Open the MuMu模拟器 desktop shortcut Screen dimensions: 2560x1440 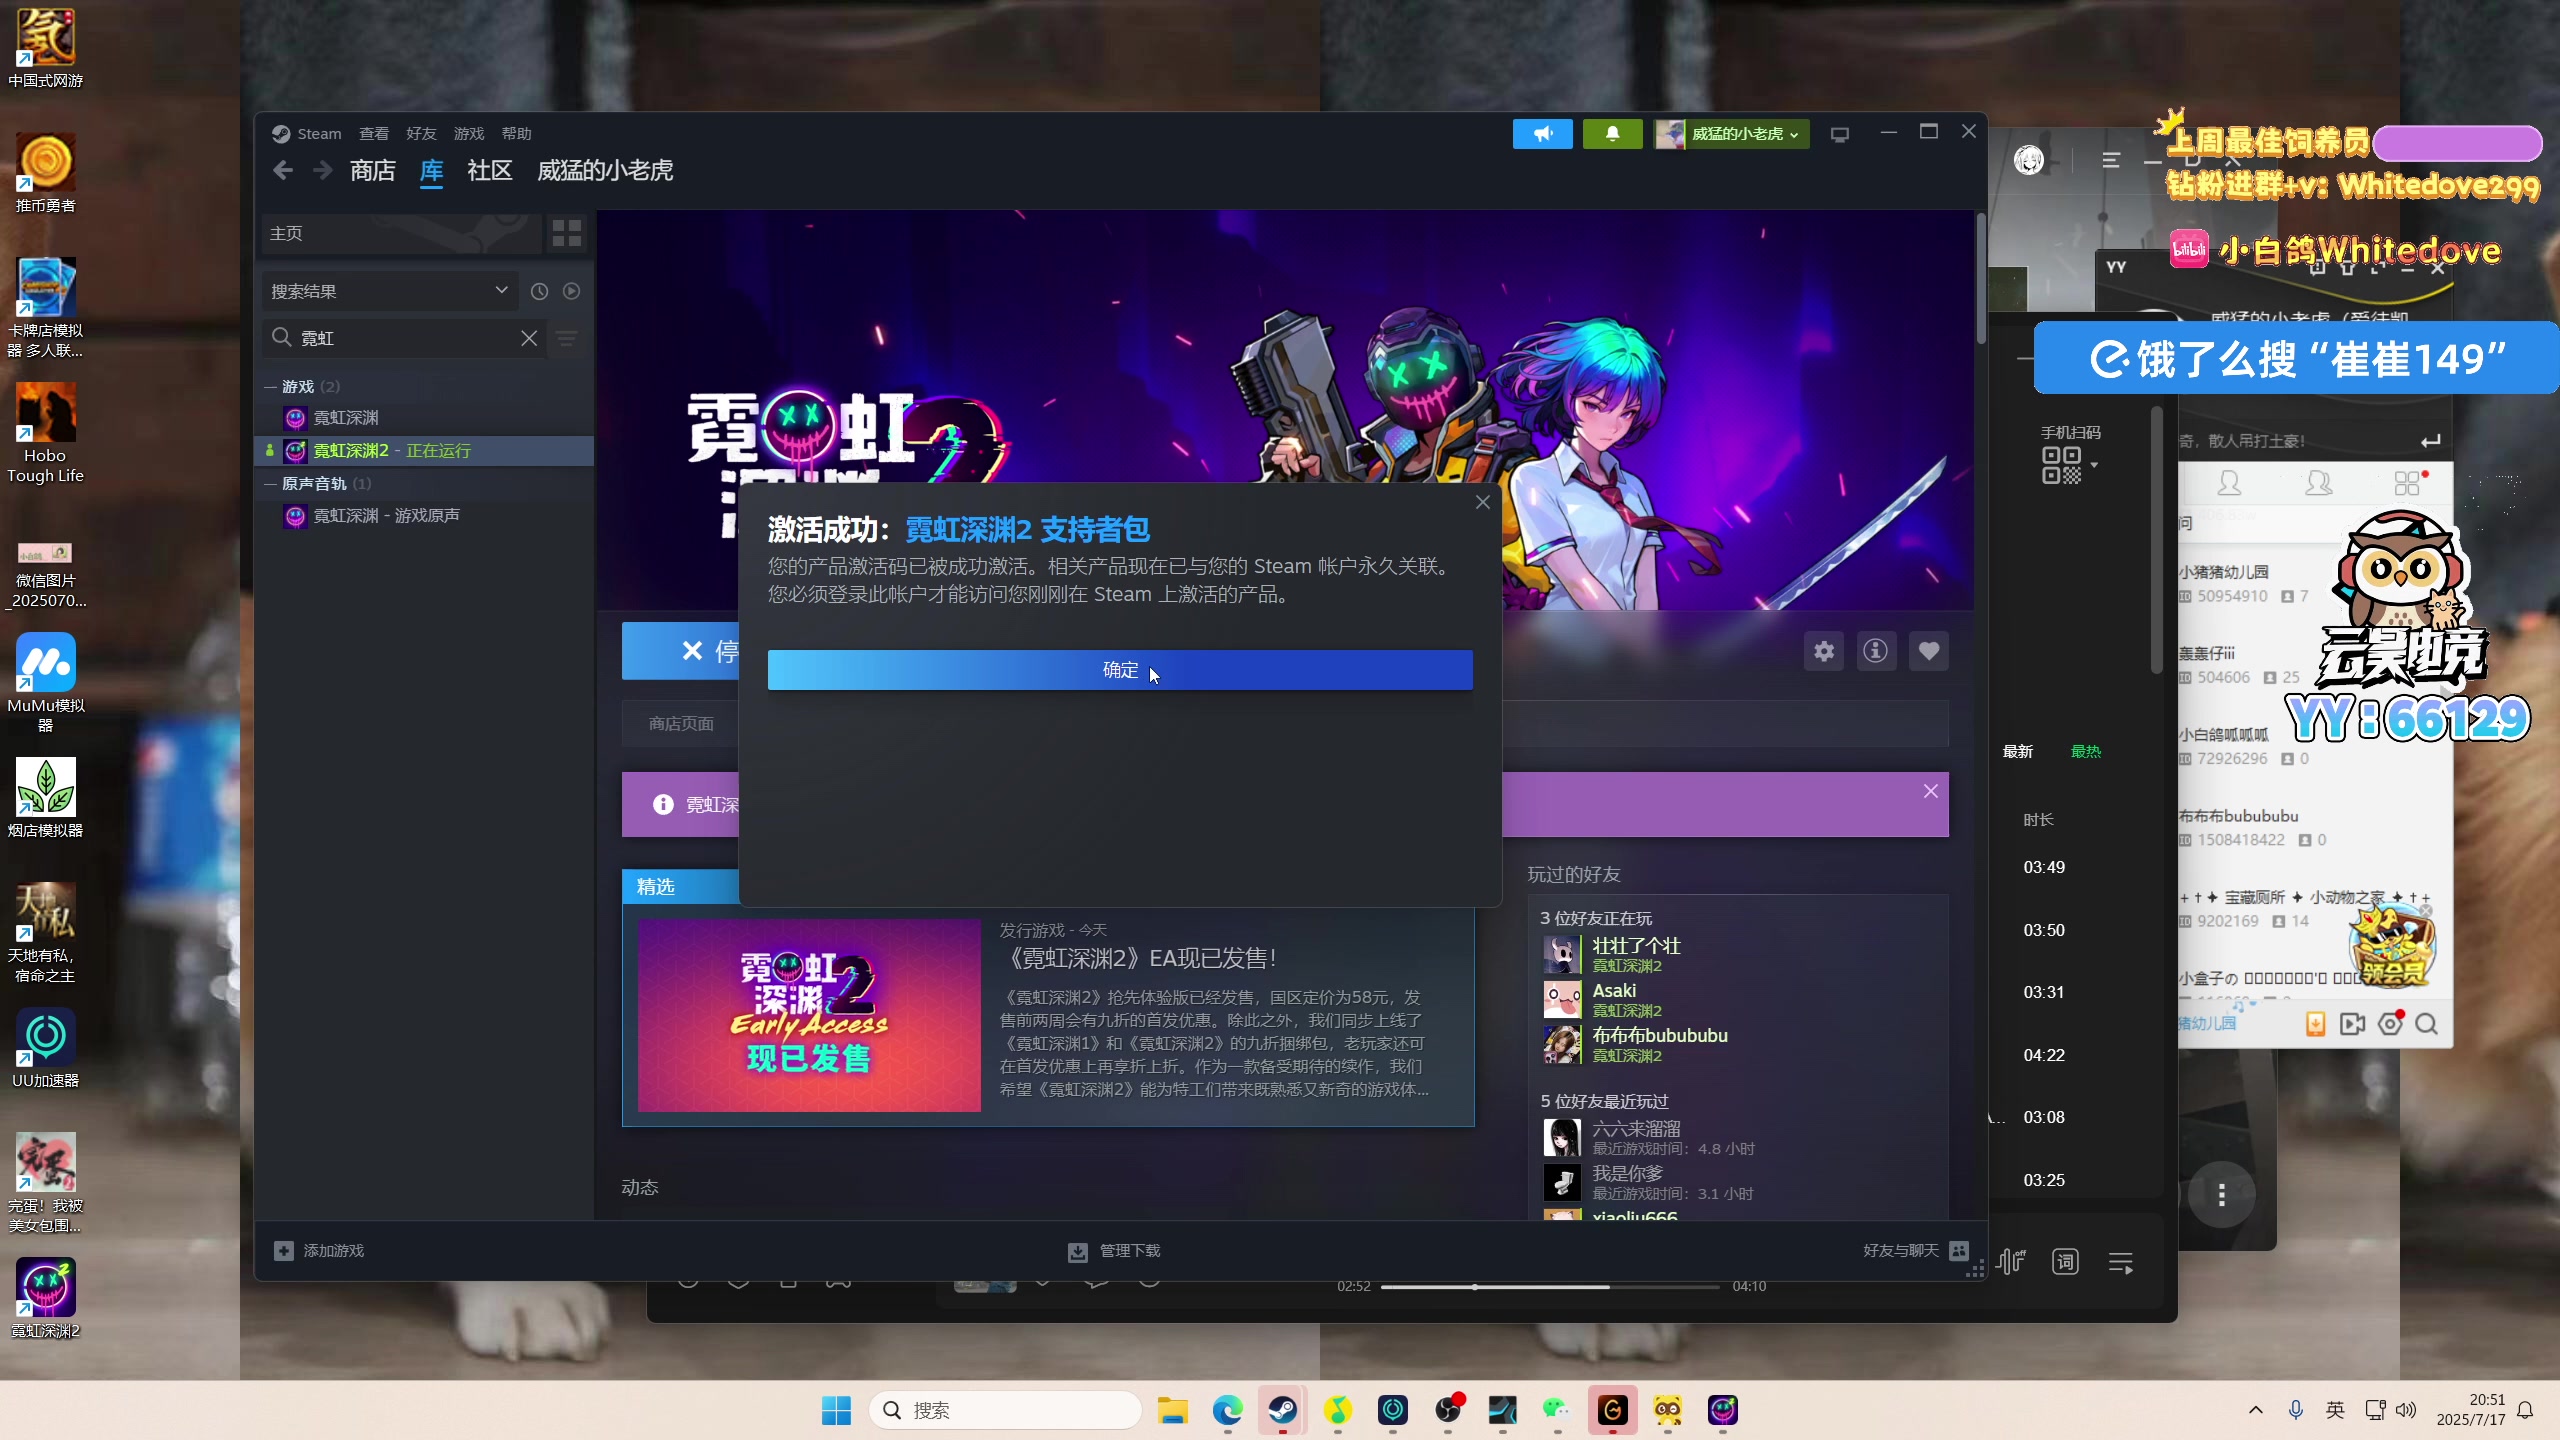coord(45,683)
